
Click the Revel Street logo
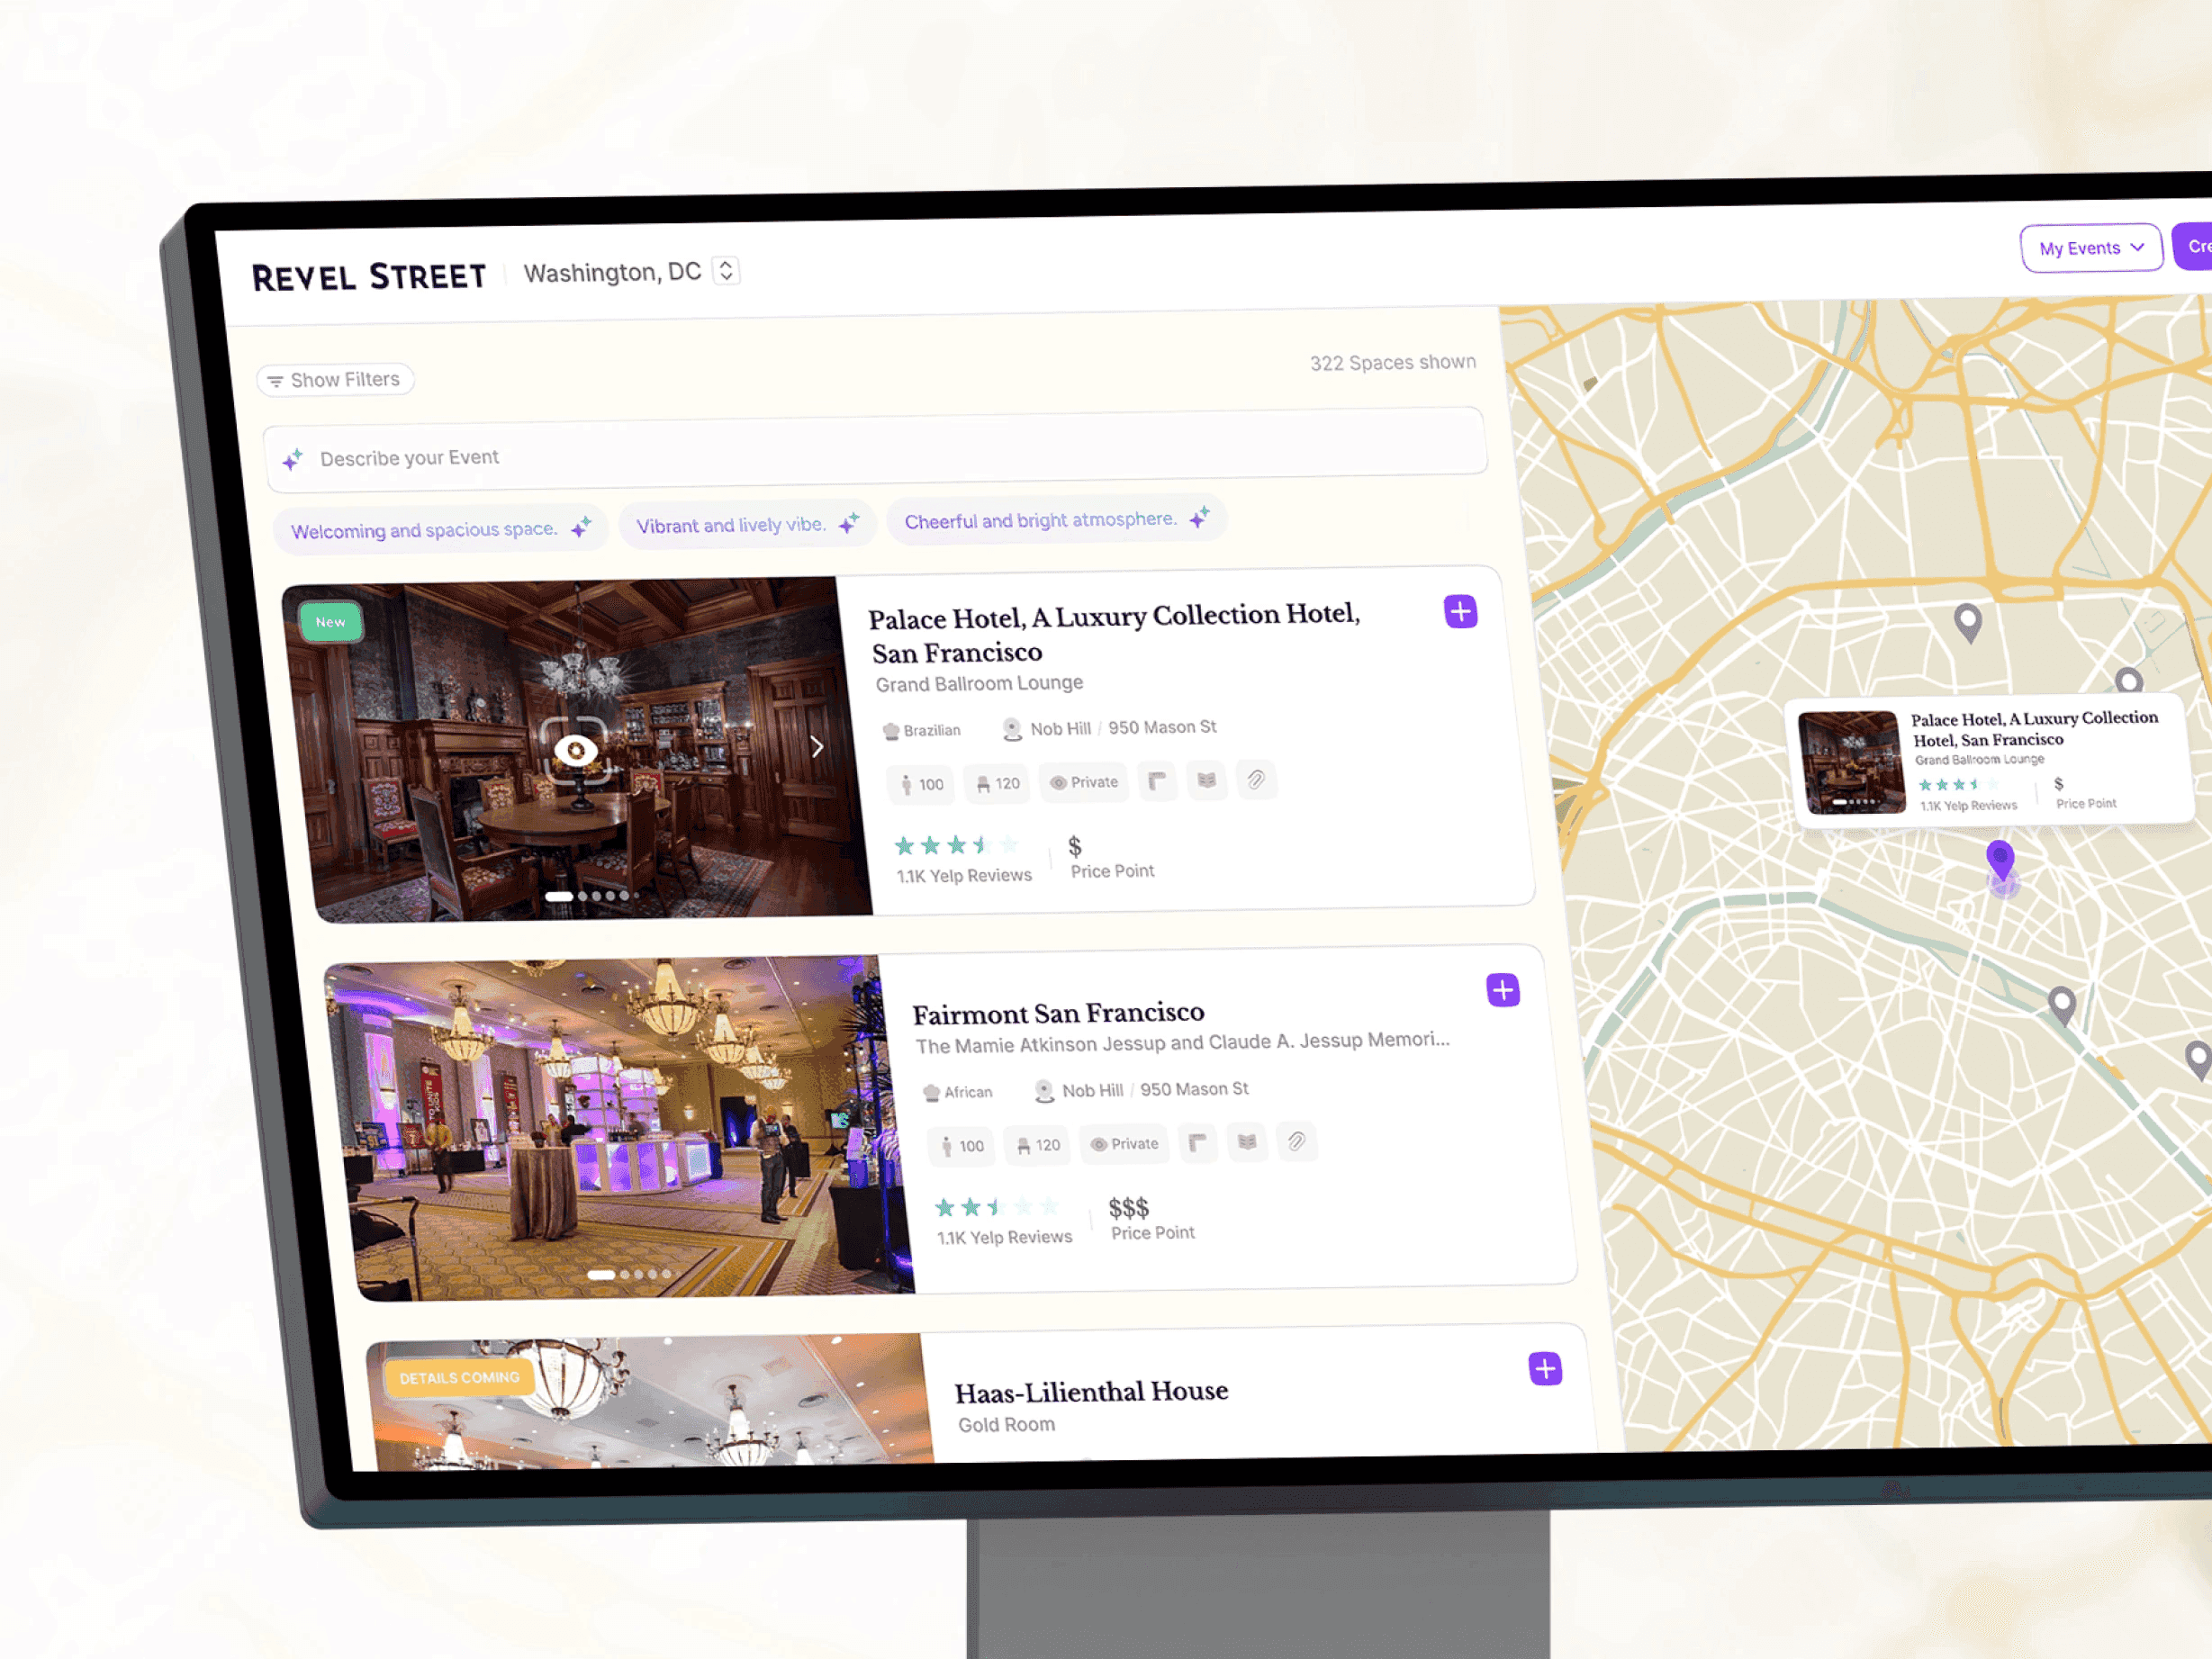(369, 277)
